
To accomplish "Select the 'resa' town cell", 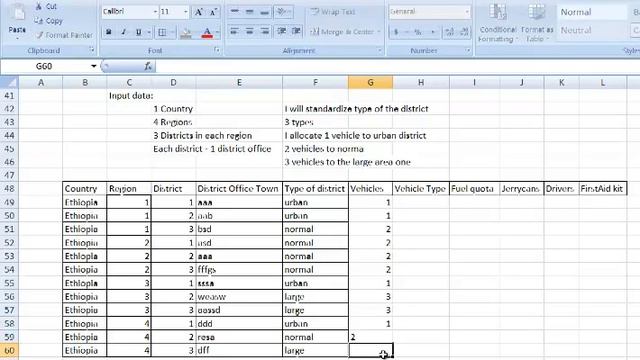I will (x=239, y=337).
